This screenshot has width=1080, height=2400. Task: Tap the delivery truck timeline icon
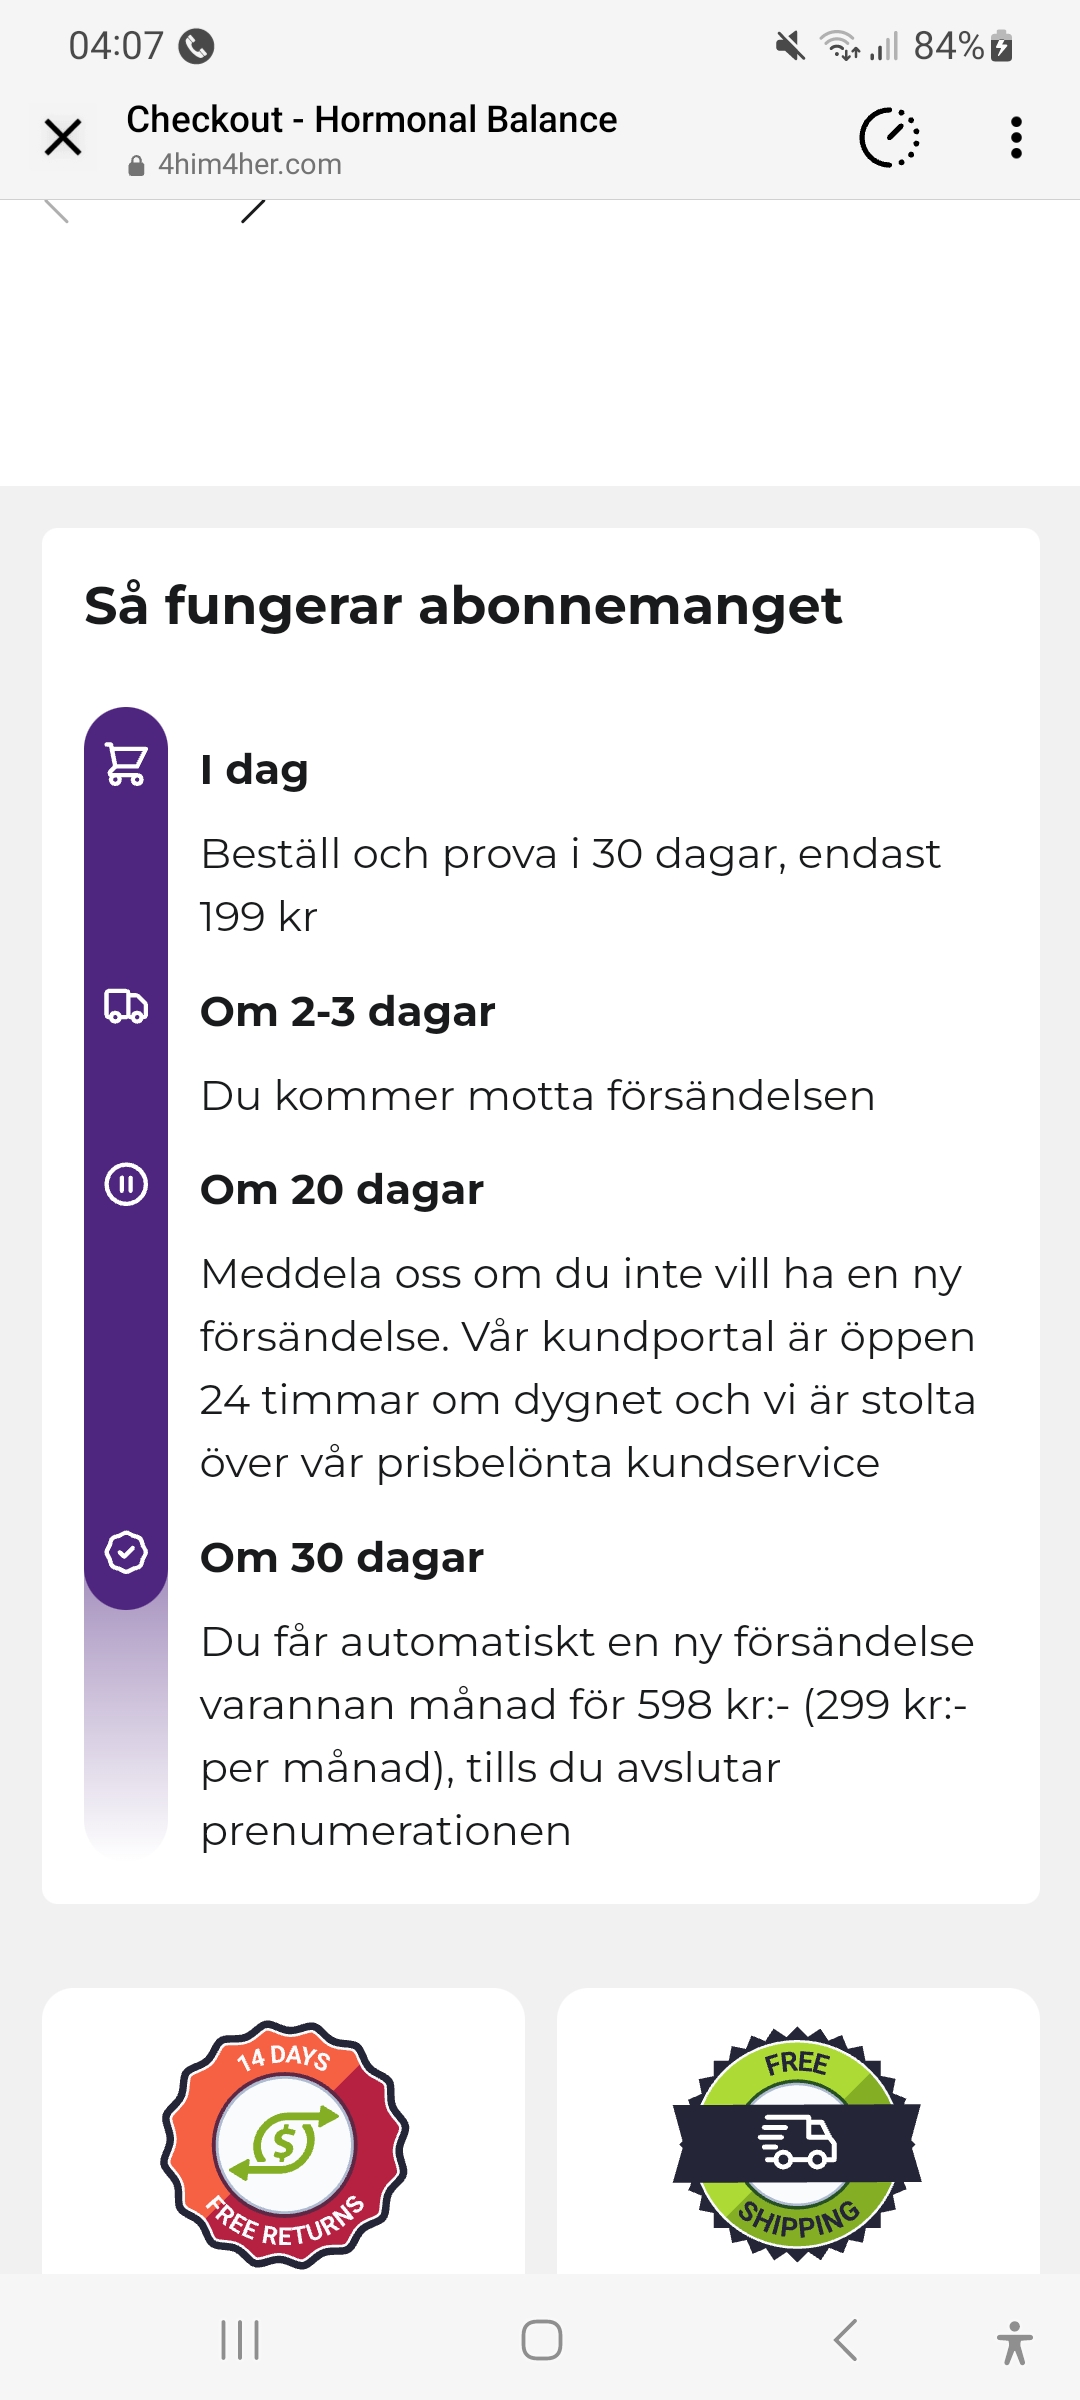[x=126, y=1006]
